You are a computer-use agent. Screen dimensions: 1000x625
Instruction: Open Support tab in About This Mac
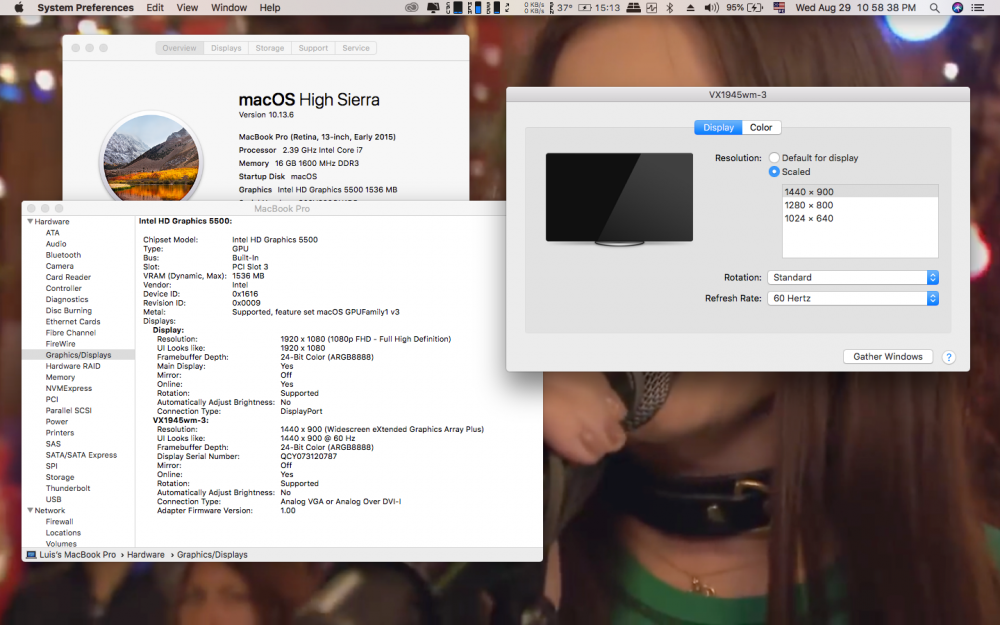point(313,48)
